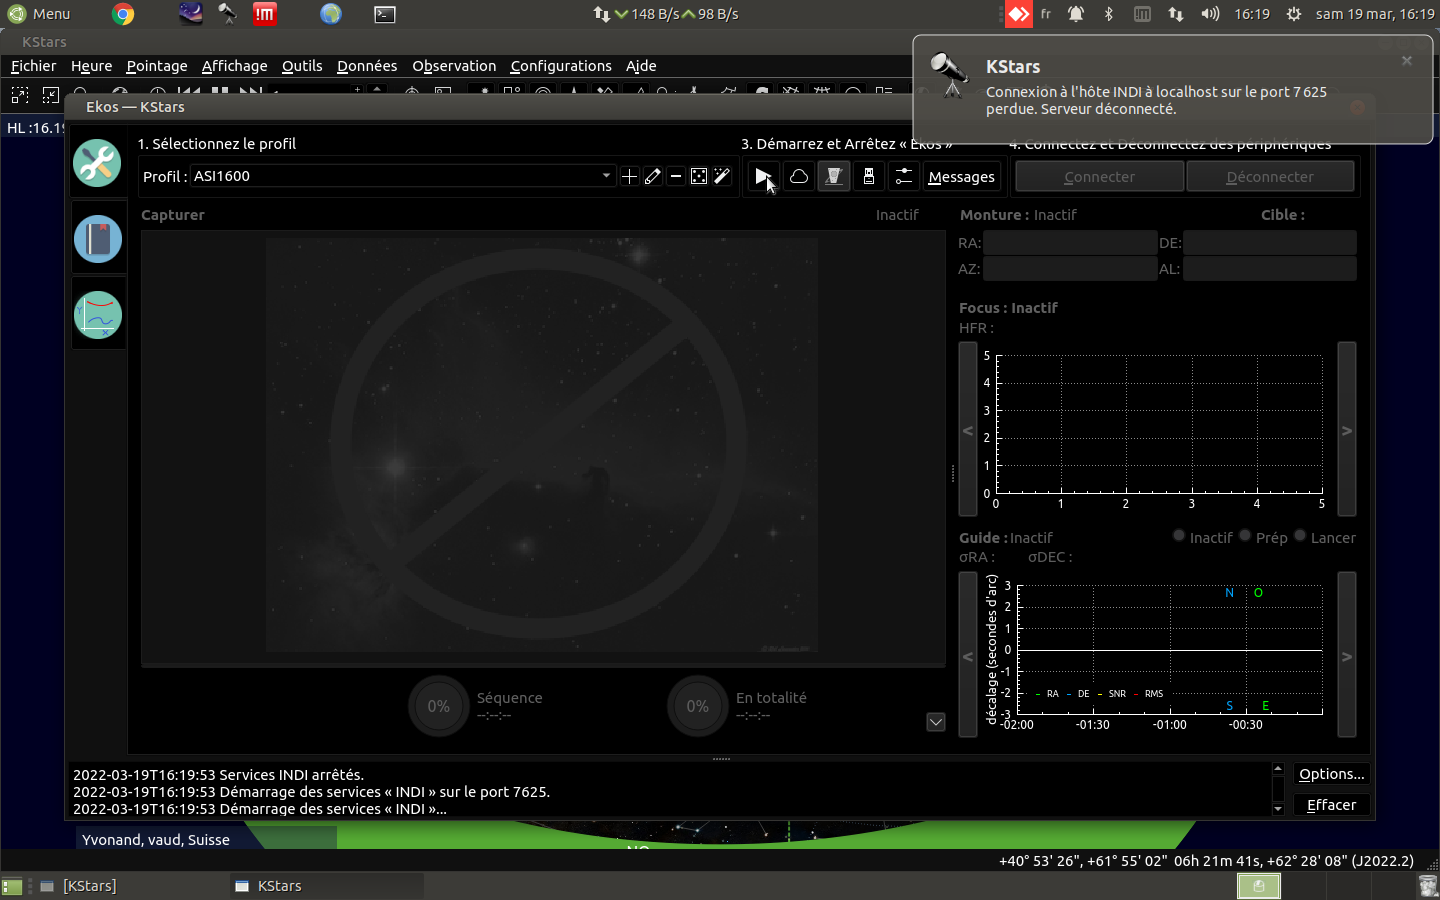Screen dimensions: 1440x900
Task: Open the Ekos logs notebook icon
Action: point(98,239)
